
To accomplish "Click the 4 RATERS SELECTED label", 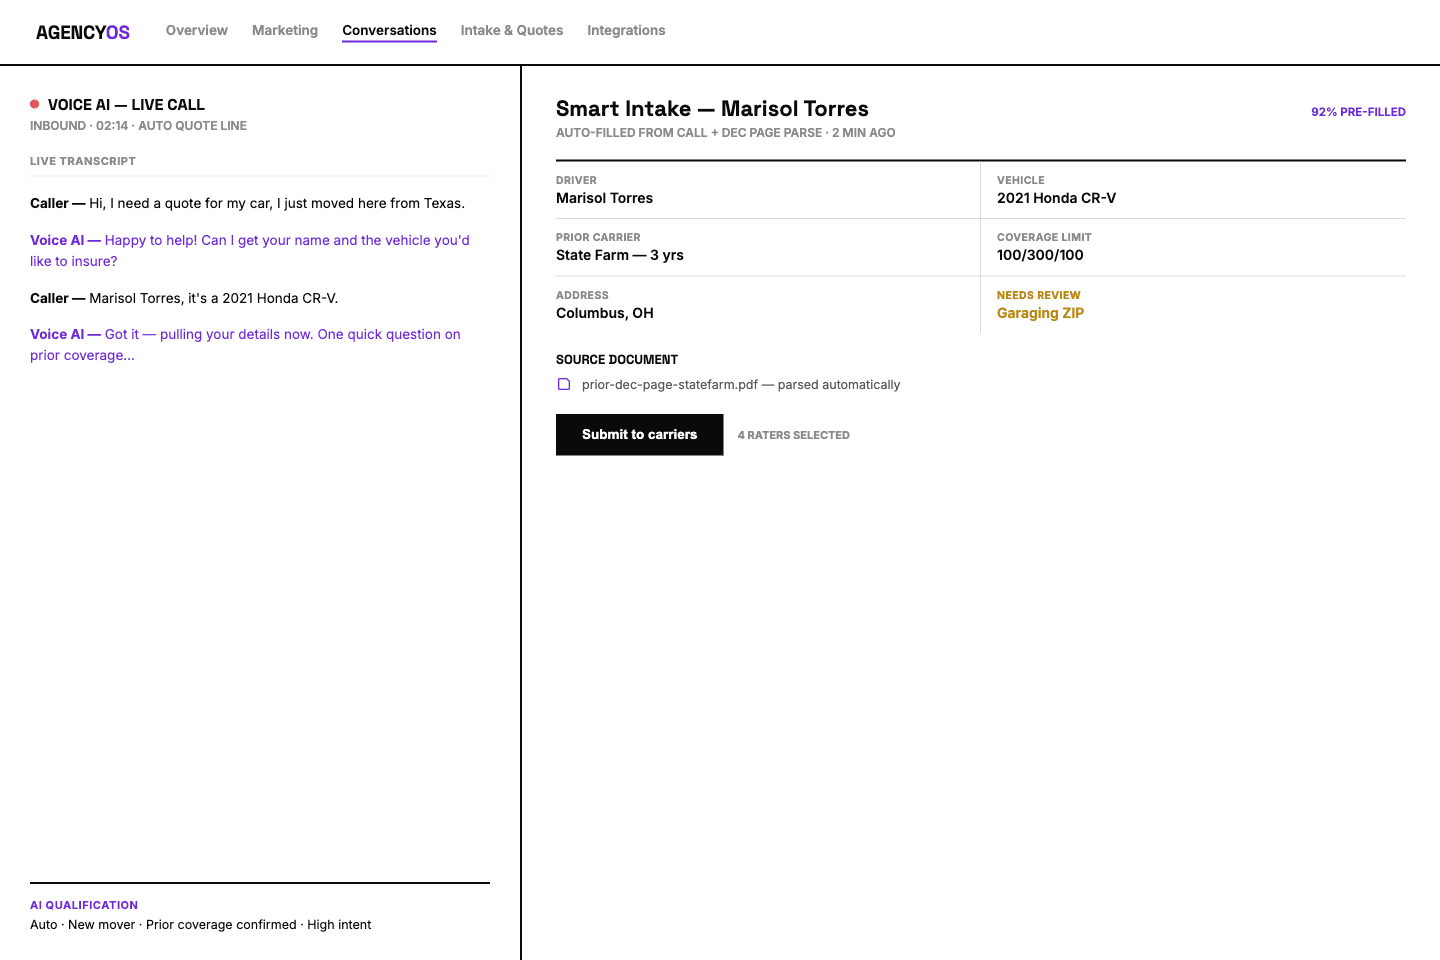I will [x=794, y=435].
